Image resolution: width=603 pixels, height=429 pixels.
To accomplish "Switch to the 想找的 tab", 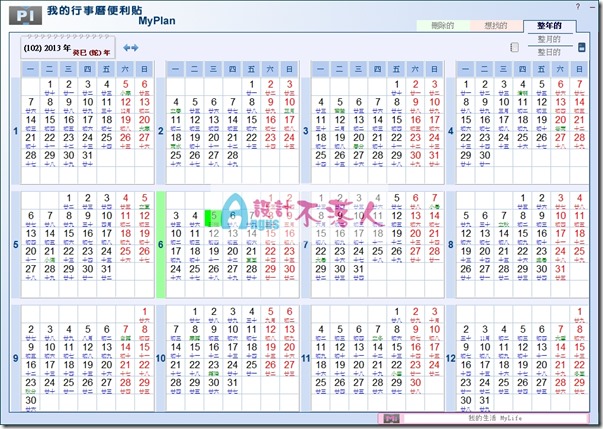I will 494,25.
